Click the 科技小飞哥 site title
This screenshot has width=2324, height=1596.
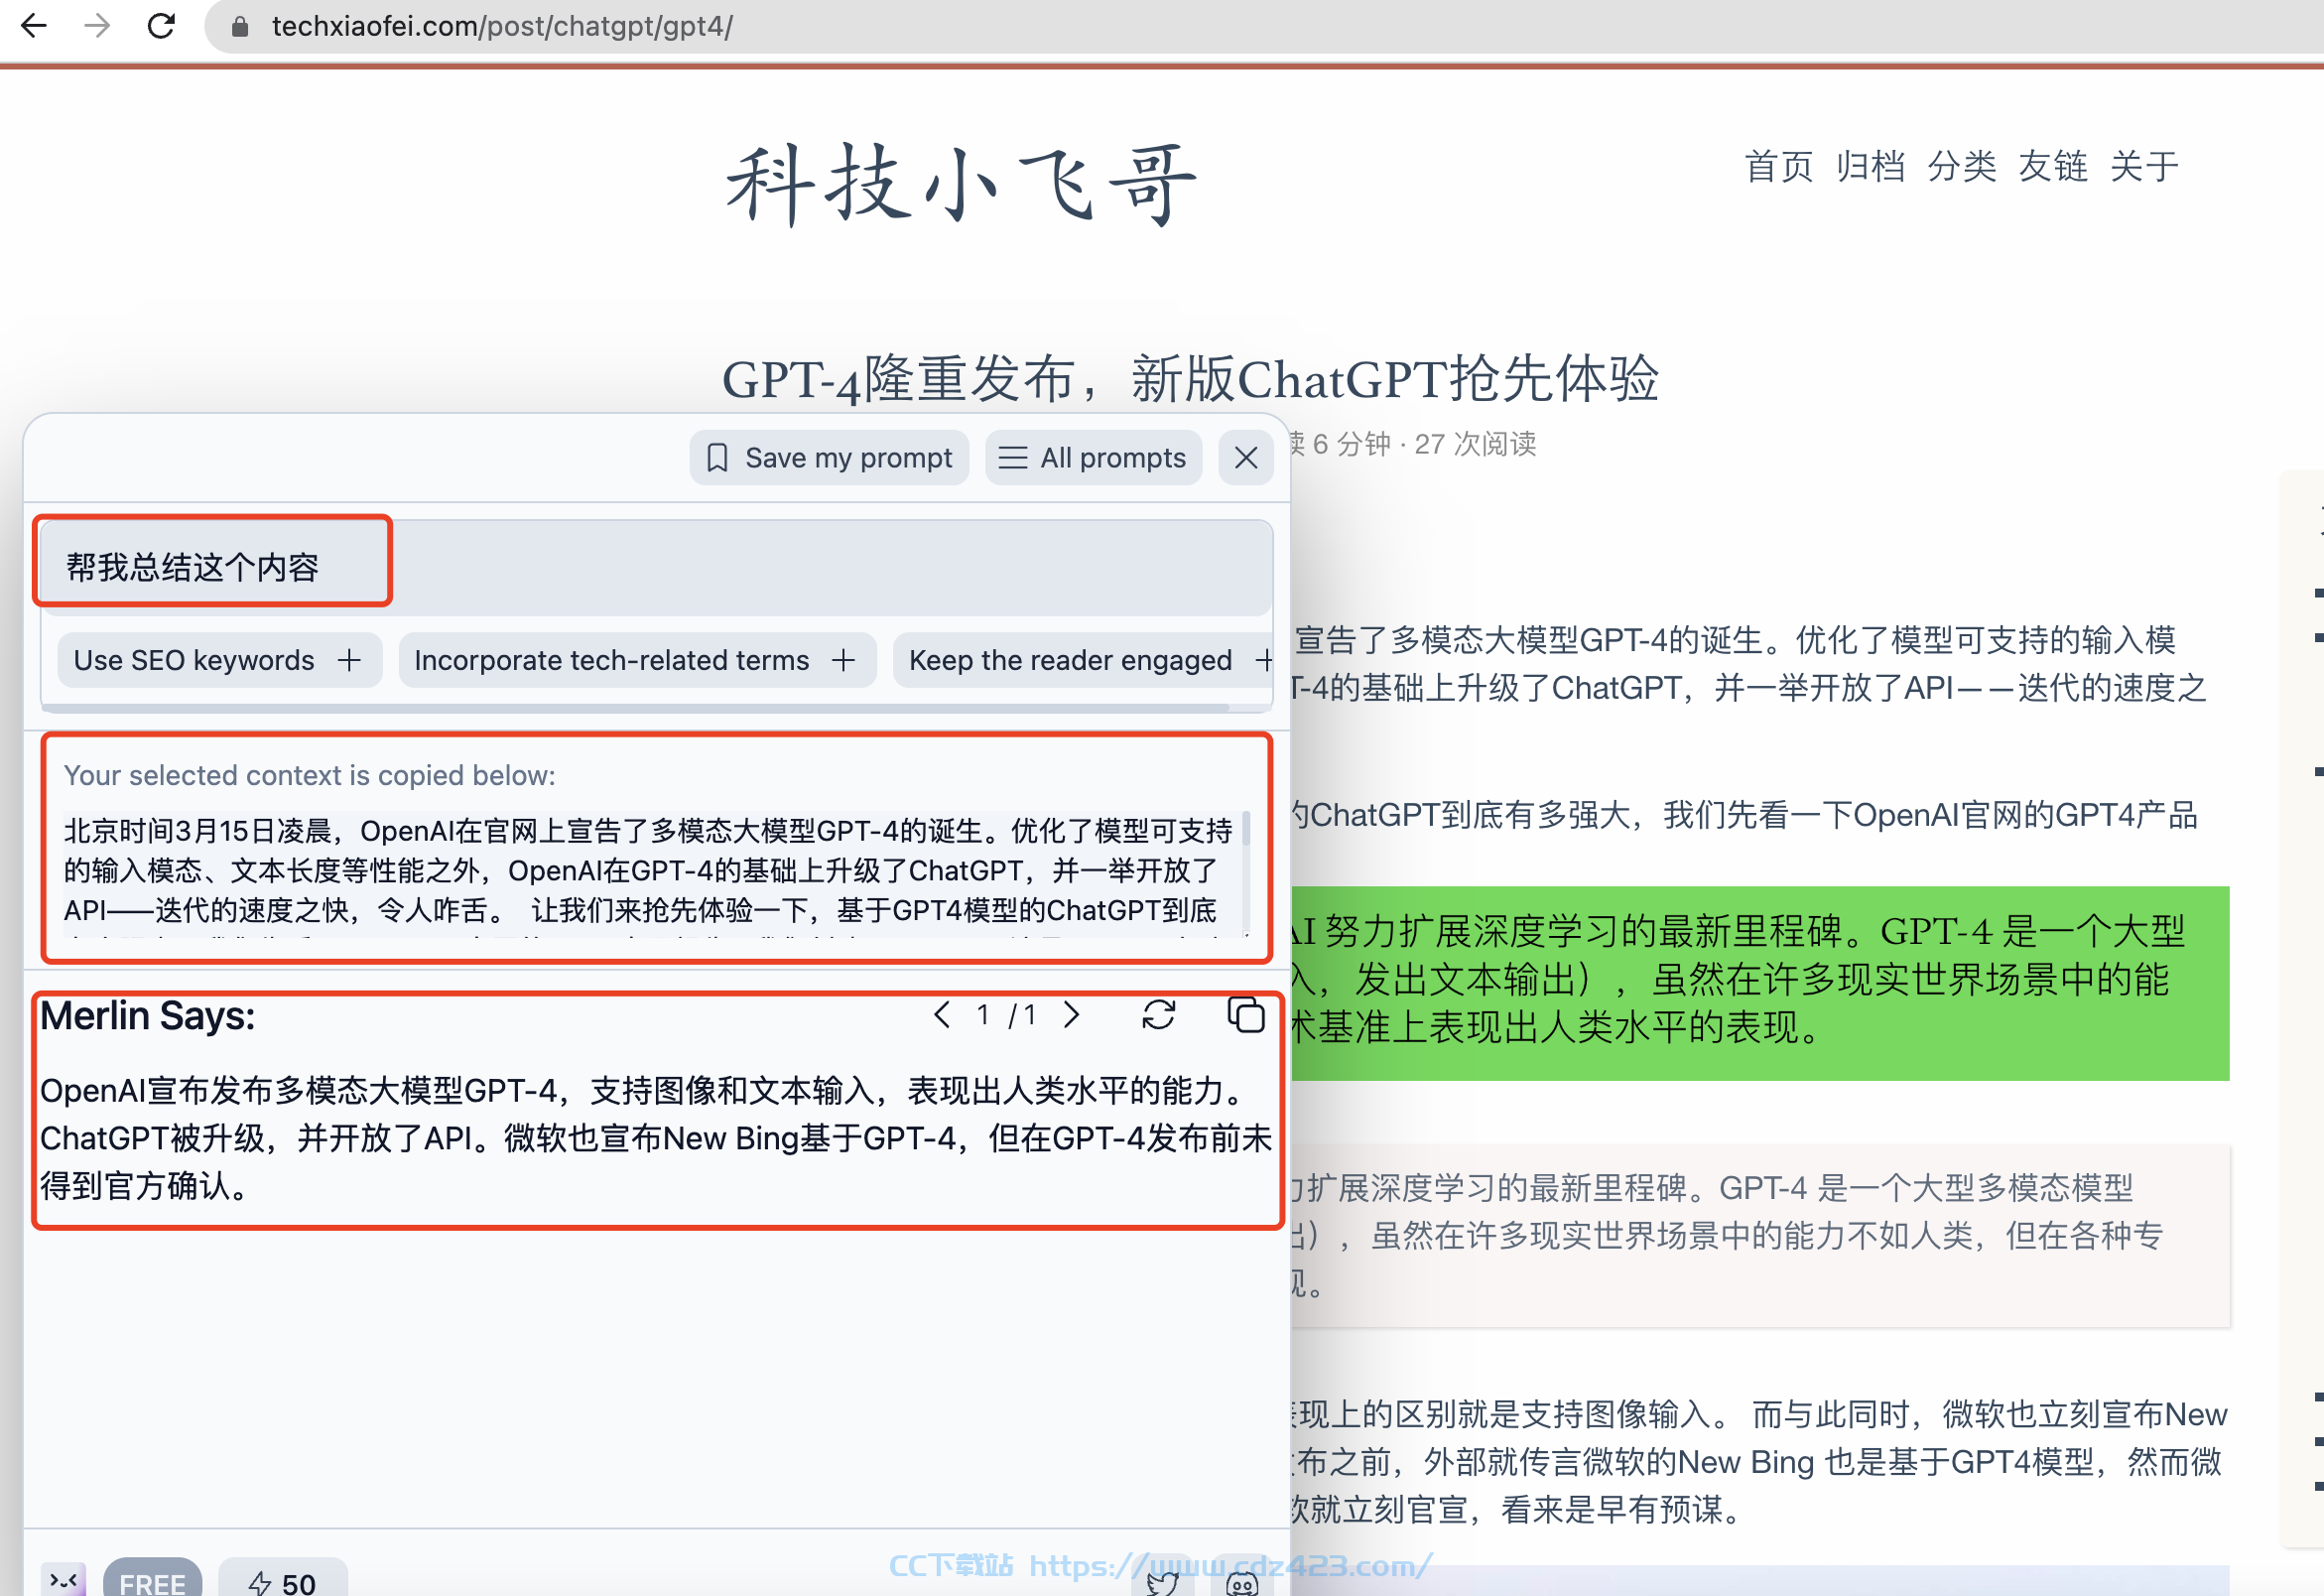pyautogui.click(x=961, y=185)
